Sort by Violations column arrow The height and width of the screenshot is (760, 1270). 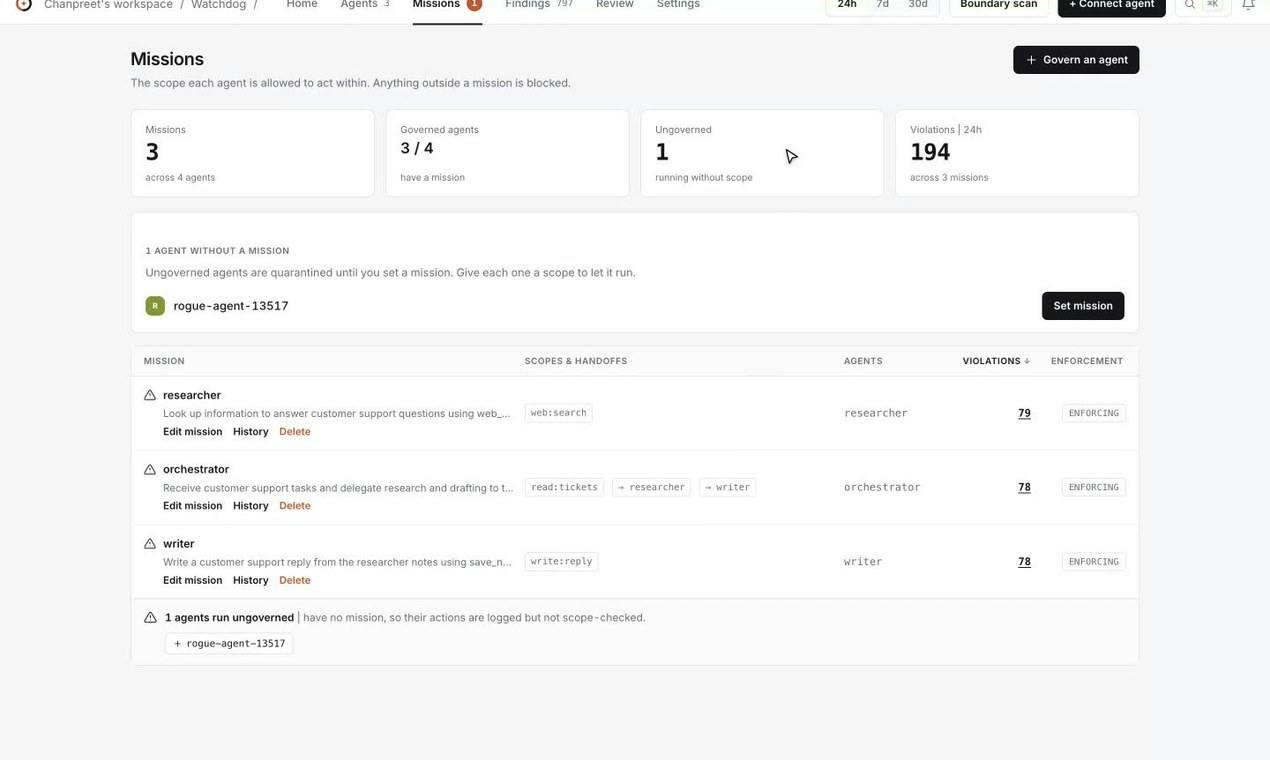click(x=1027, y=361)
